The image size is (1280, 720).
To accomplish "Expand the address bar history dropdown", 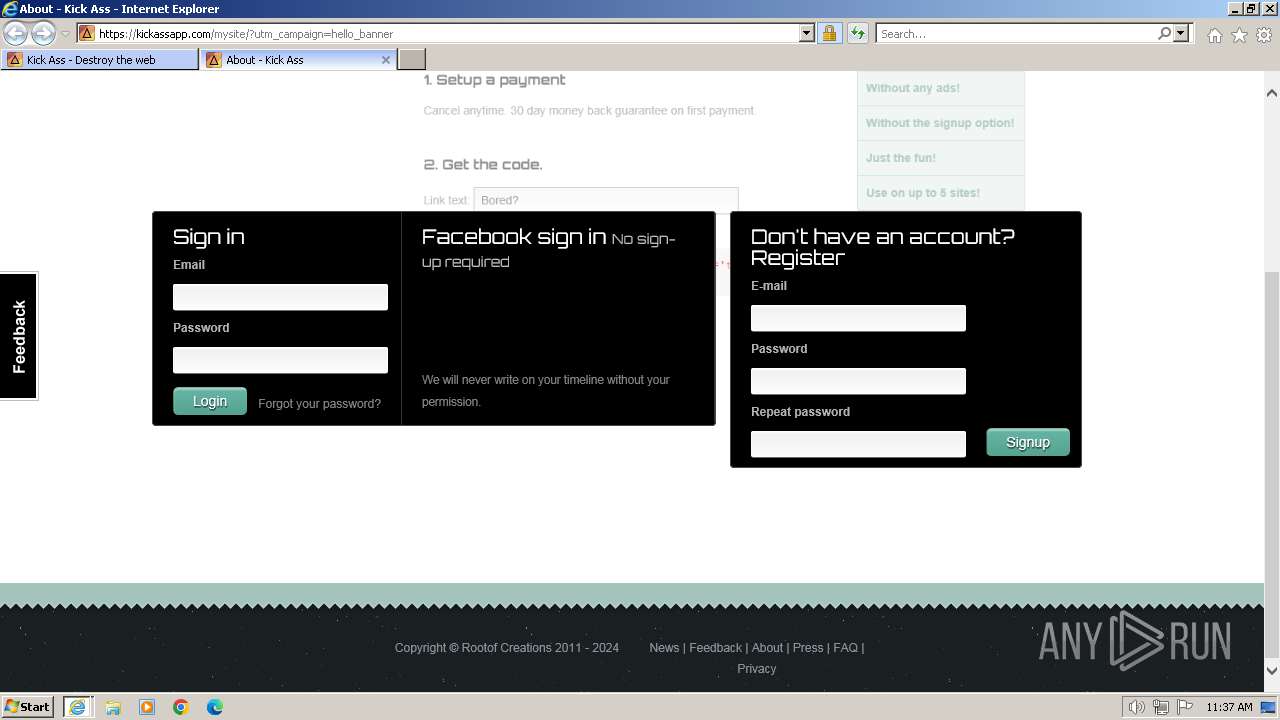I will [807, 33].
